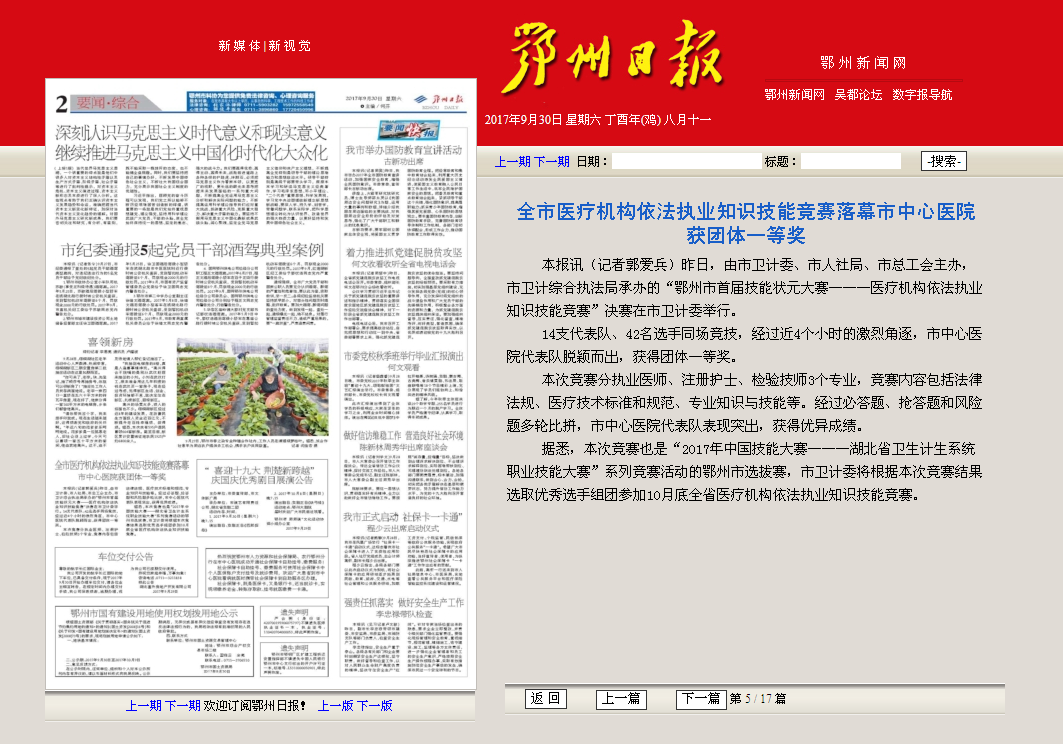Click the greenhouse flower photo on the page
Image resolution: width=1063 pixels, height=744 pixels.
pos(253,387)
